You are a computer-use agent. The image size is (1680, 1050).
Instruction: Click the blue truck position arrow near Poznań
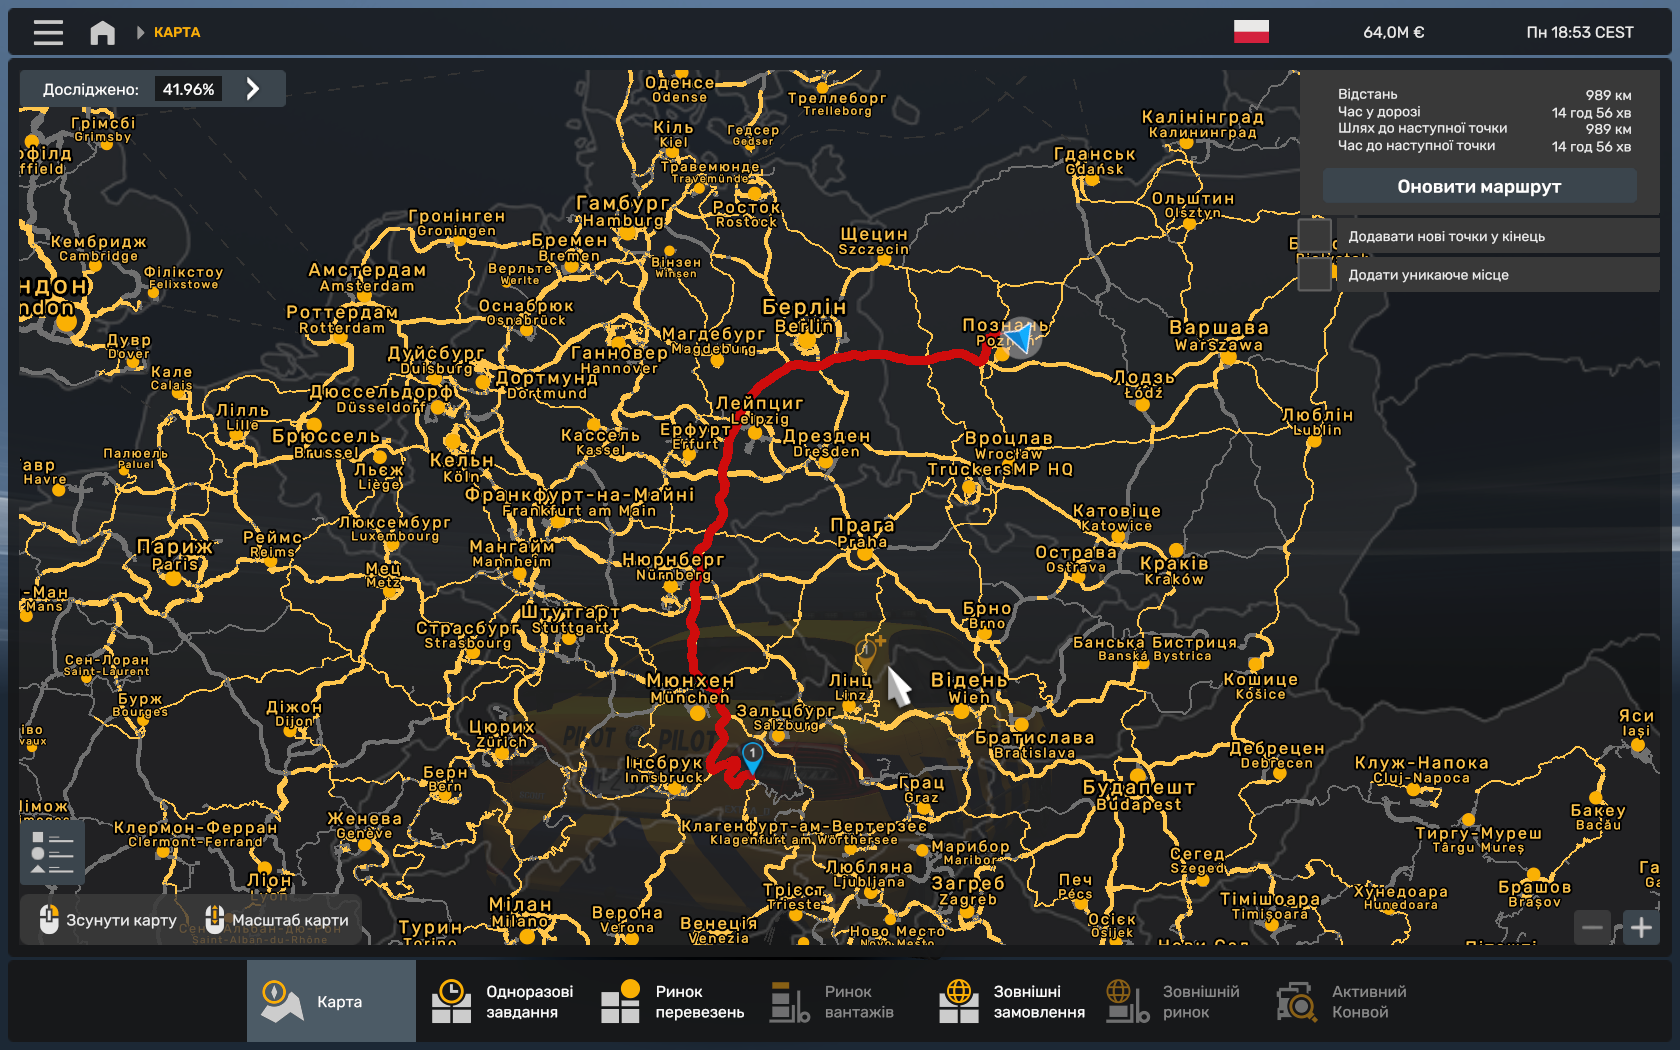[x=1020, y=338]
